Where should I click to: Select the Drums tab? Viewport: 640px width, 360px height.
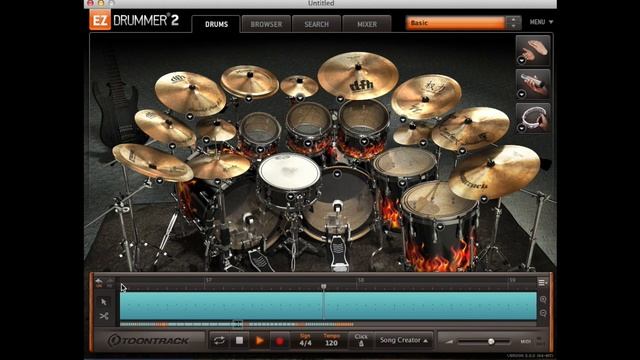coord(216,24)
